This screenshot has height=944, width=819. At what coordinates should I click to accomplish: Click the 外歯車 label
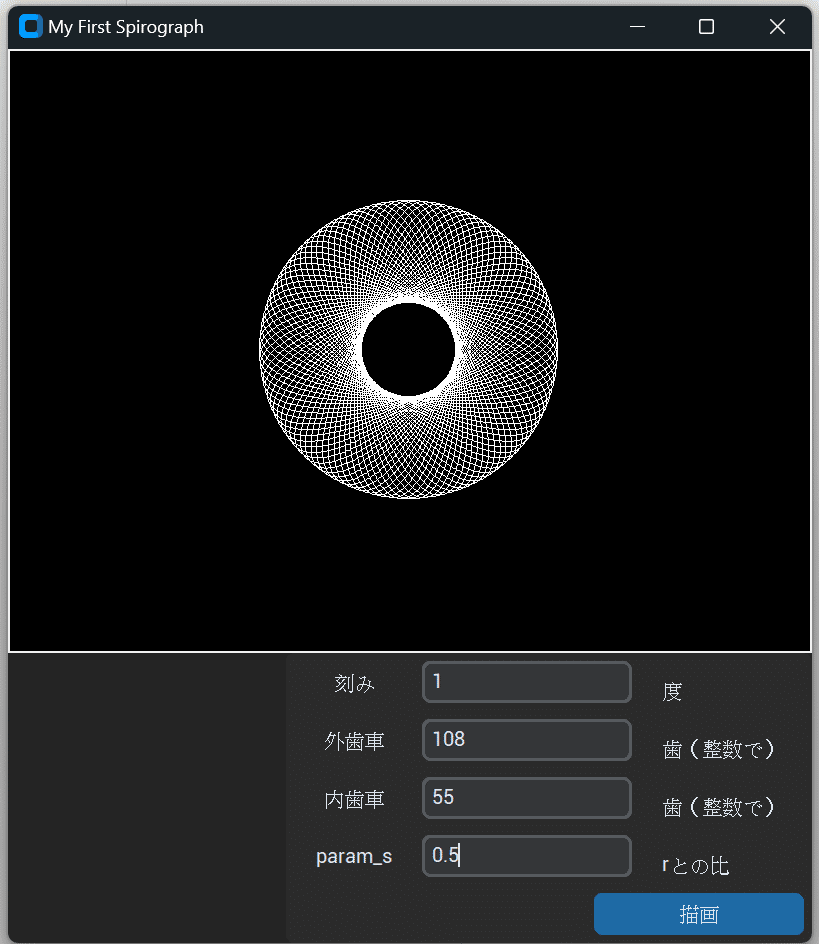tap(354, 741)
